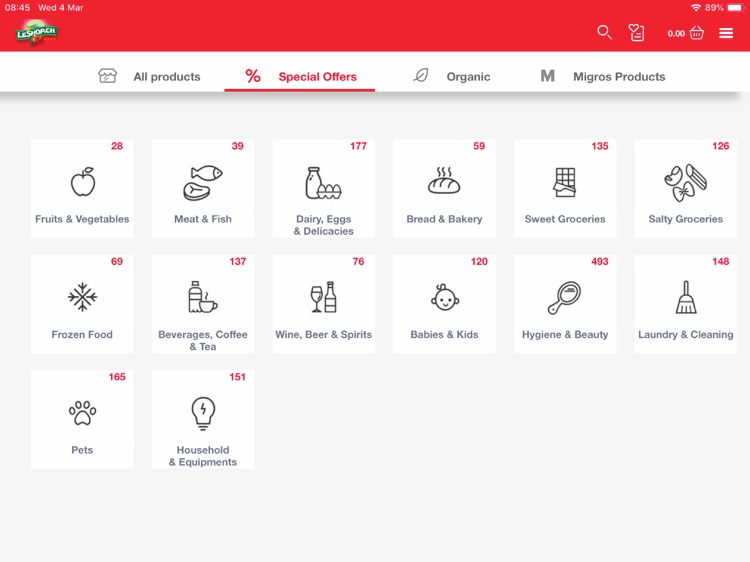Click the 177 offers count badge

[358, 146]
